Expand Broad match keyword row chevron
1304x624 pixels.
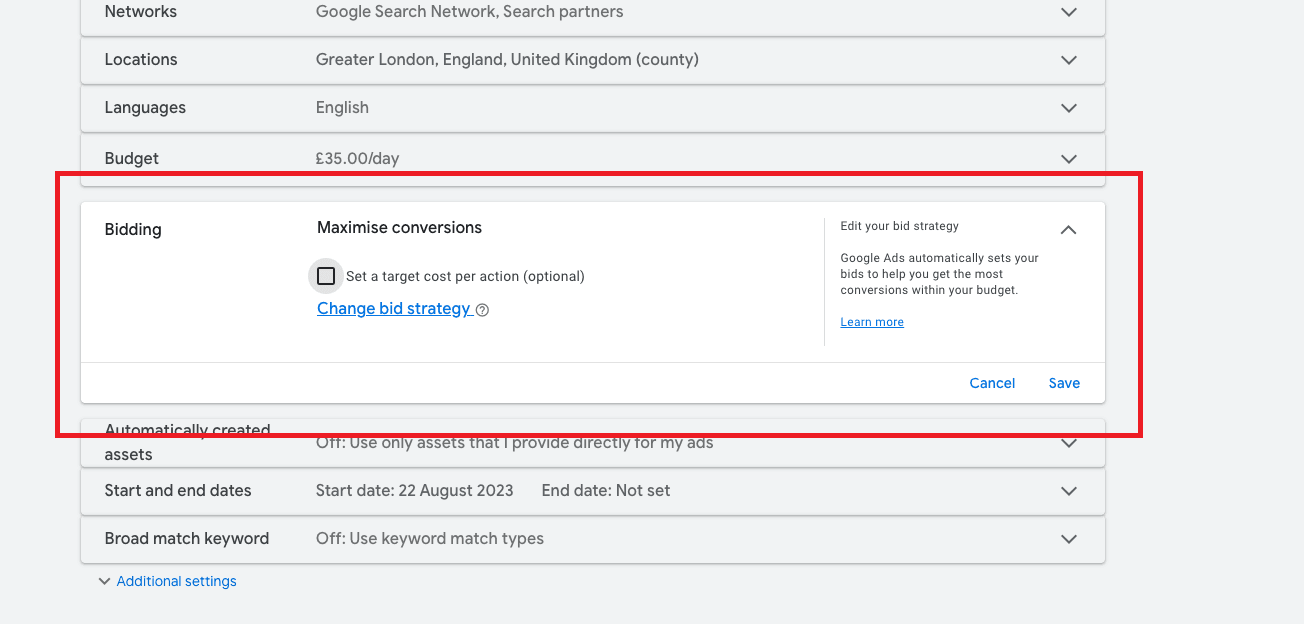[x=1068, y=539]
